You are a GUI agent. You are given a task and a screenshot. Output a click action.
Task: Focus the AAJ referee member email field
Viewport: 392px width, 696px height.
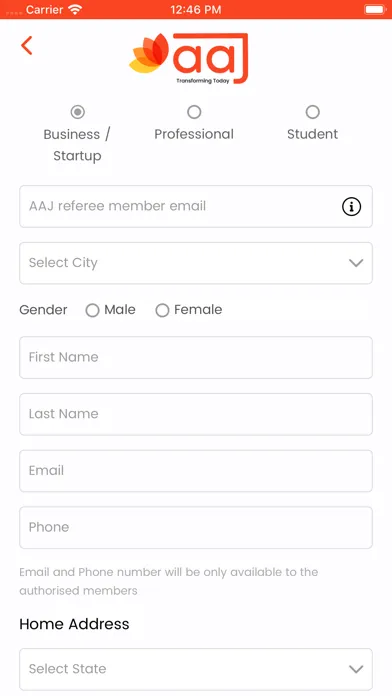196,206
